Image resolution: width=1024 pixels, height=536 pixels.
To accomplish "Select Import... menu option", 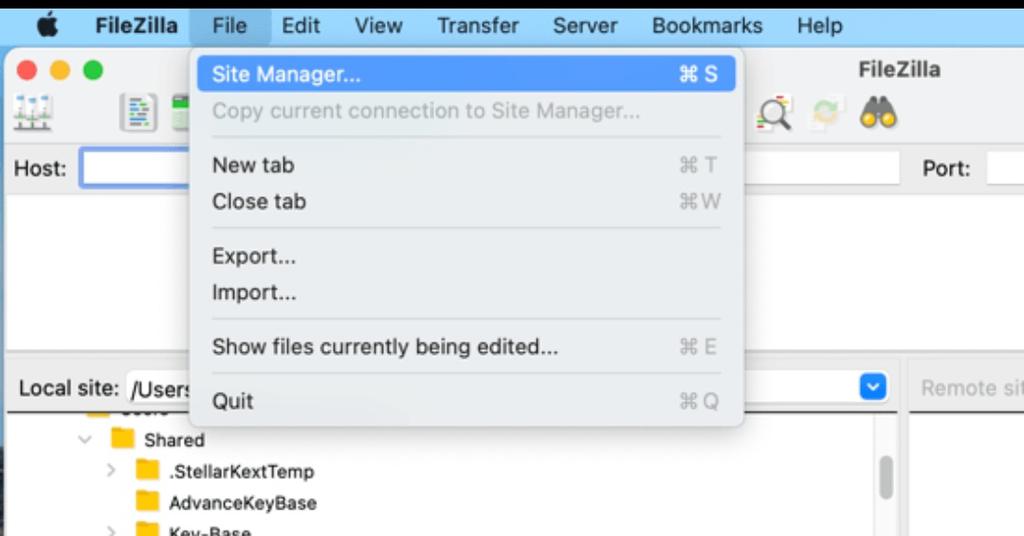I will 254,293.
